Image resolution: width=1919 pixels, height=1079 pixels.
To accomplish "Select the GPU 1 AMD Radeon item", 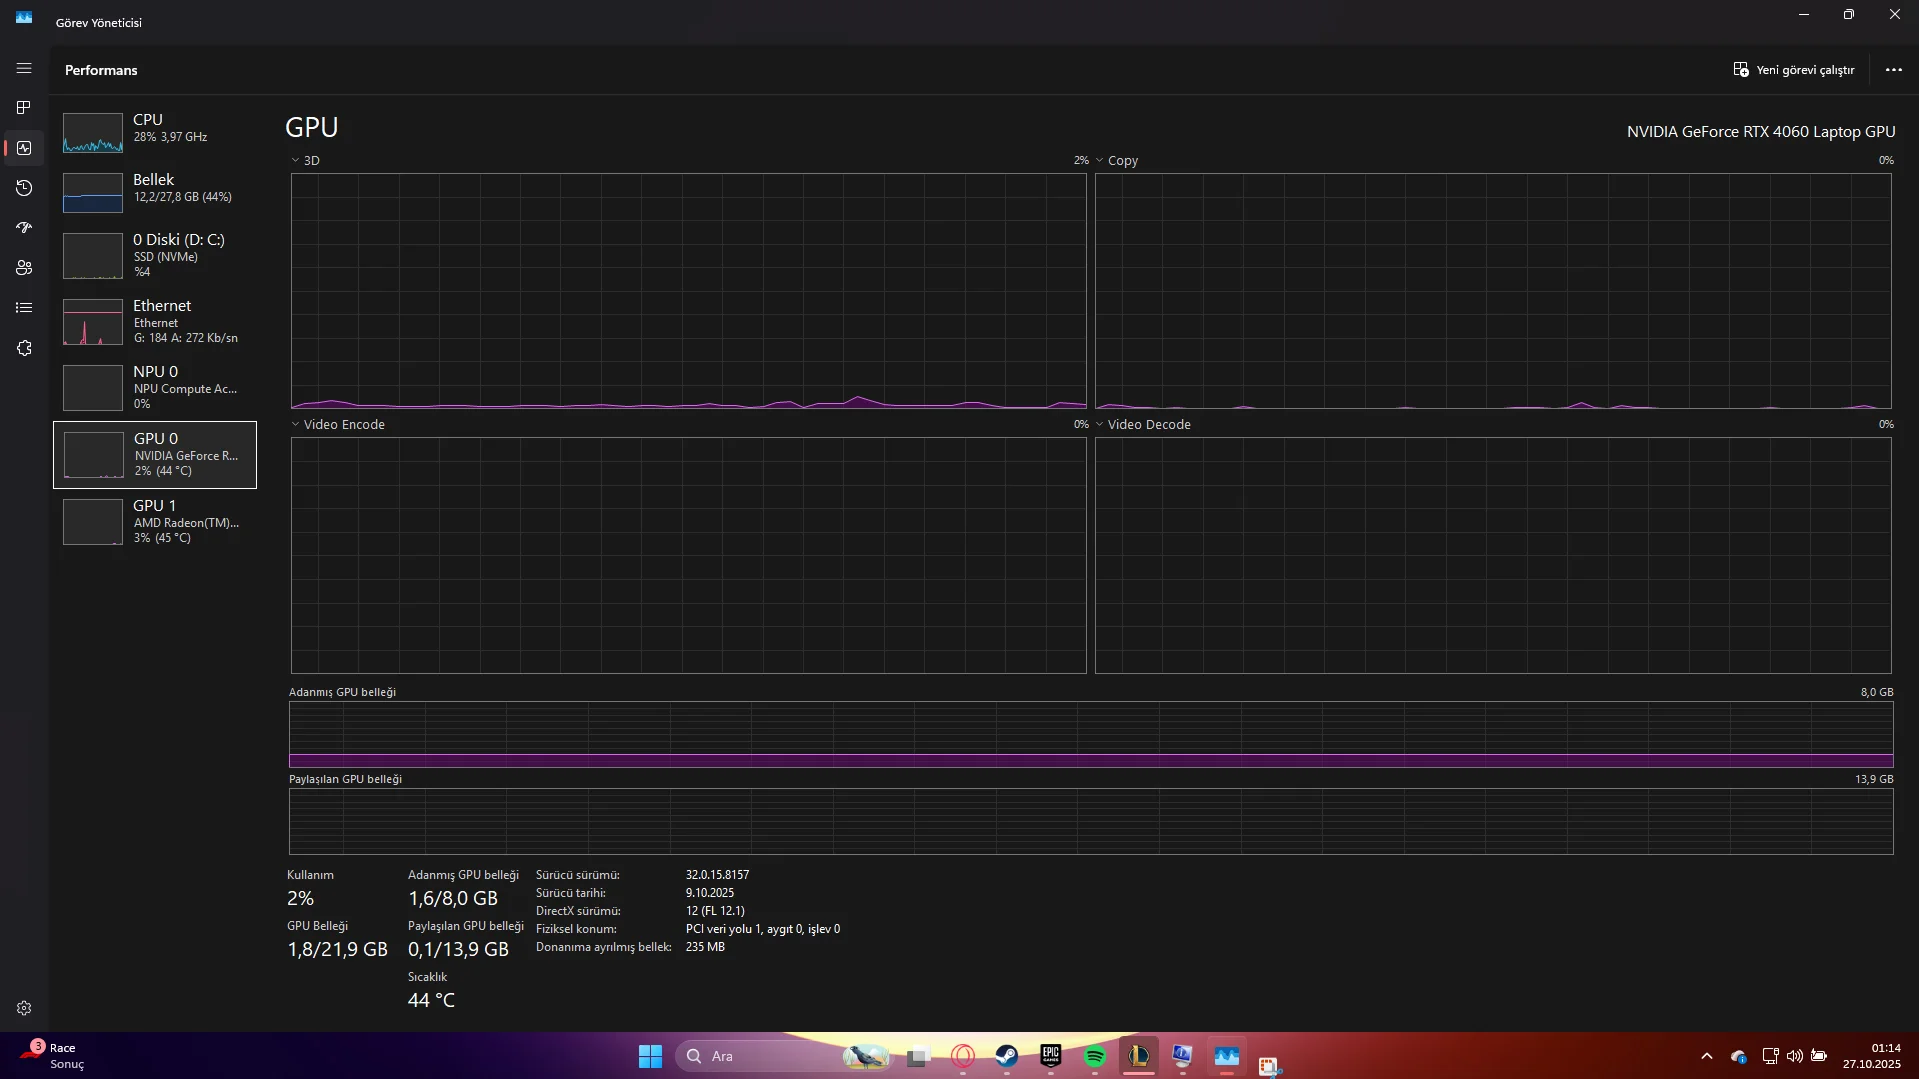I will pos(155,521).
